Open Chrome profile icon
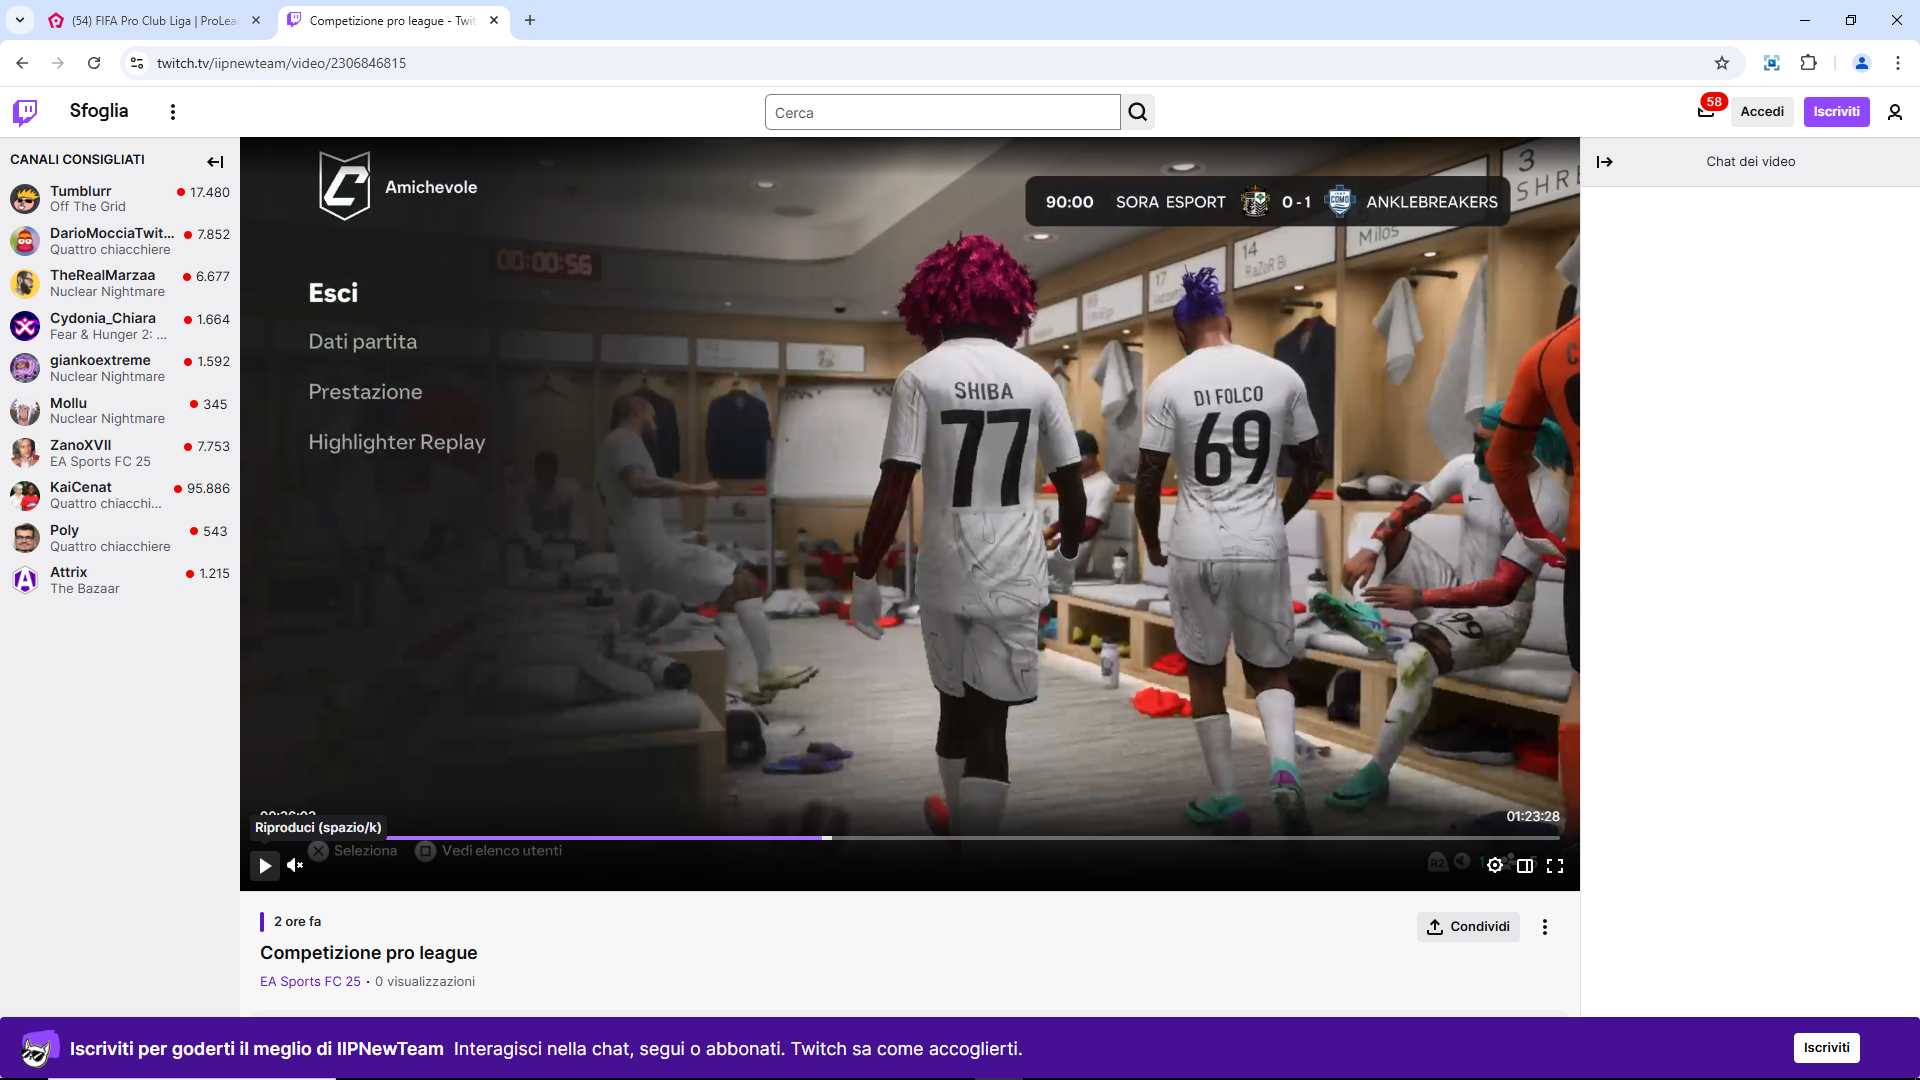The height and width of the screenshot is (1080, 1920). (x=1862, y=63)
